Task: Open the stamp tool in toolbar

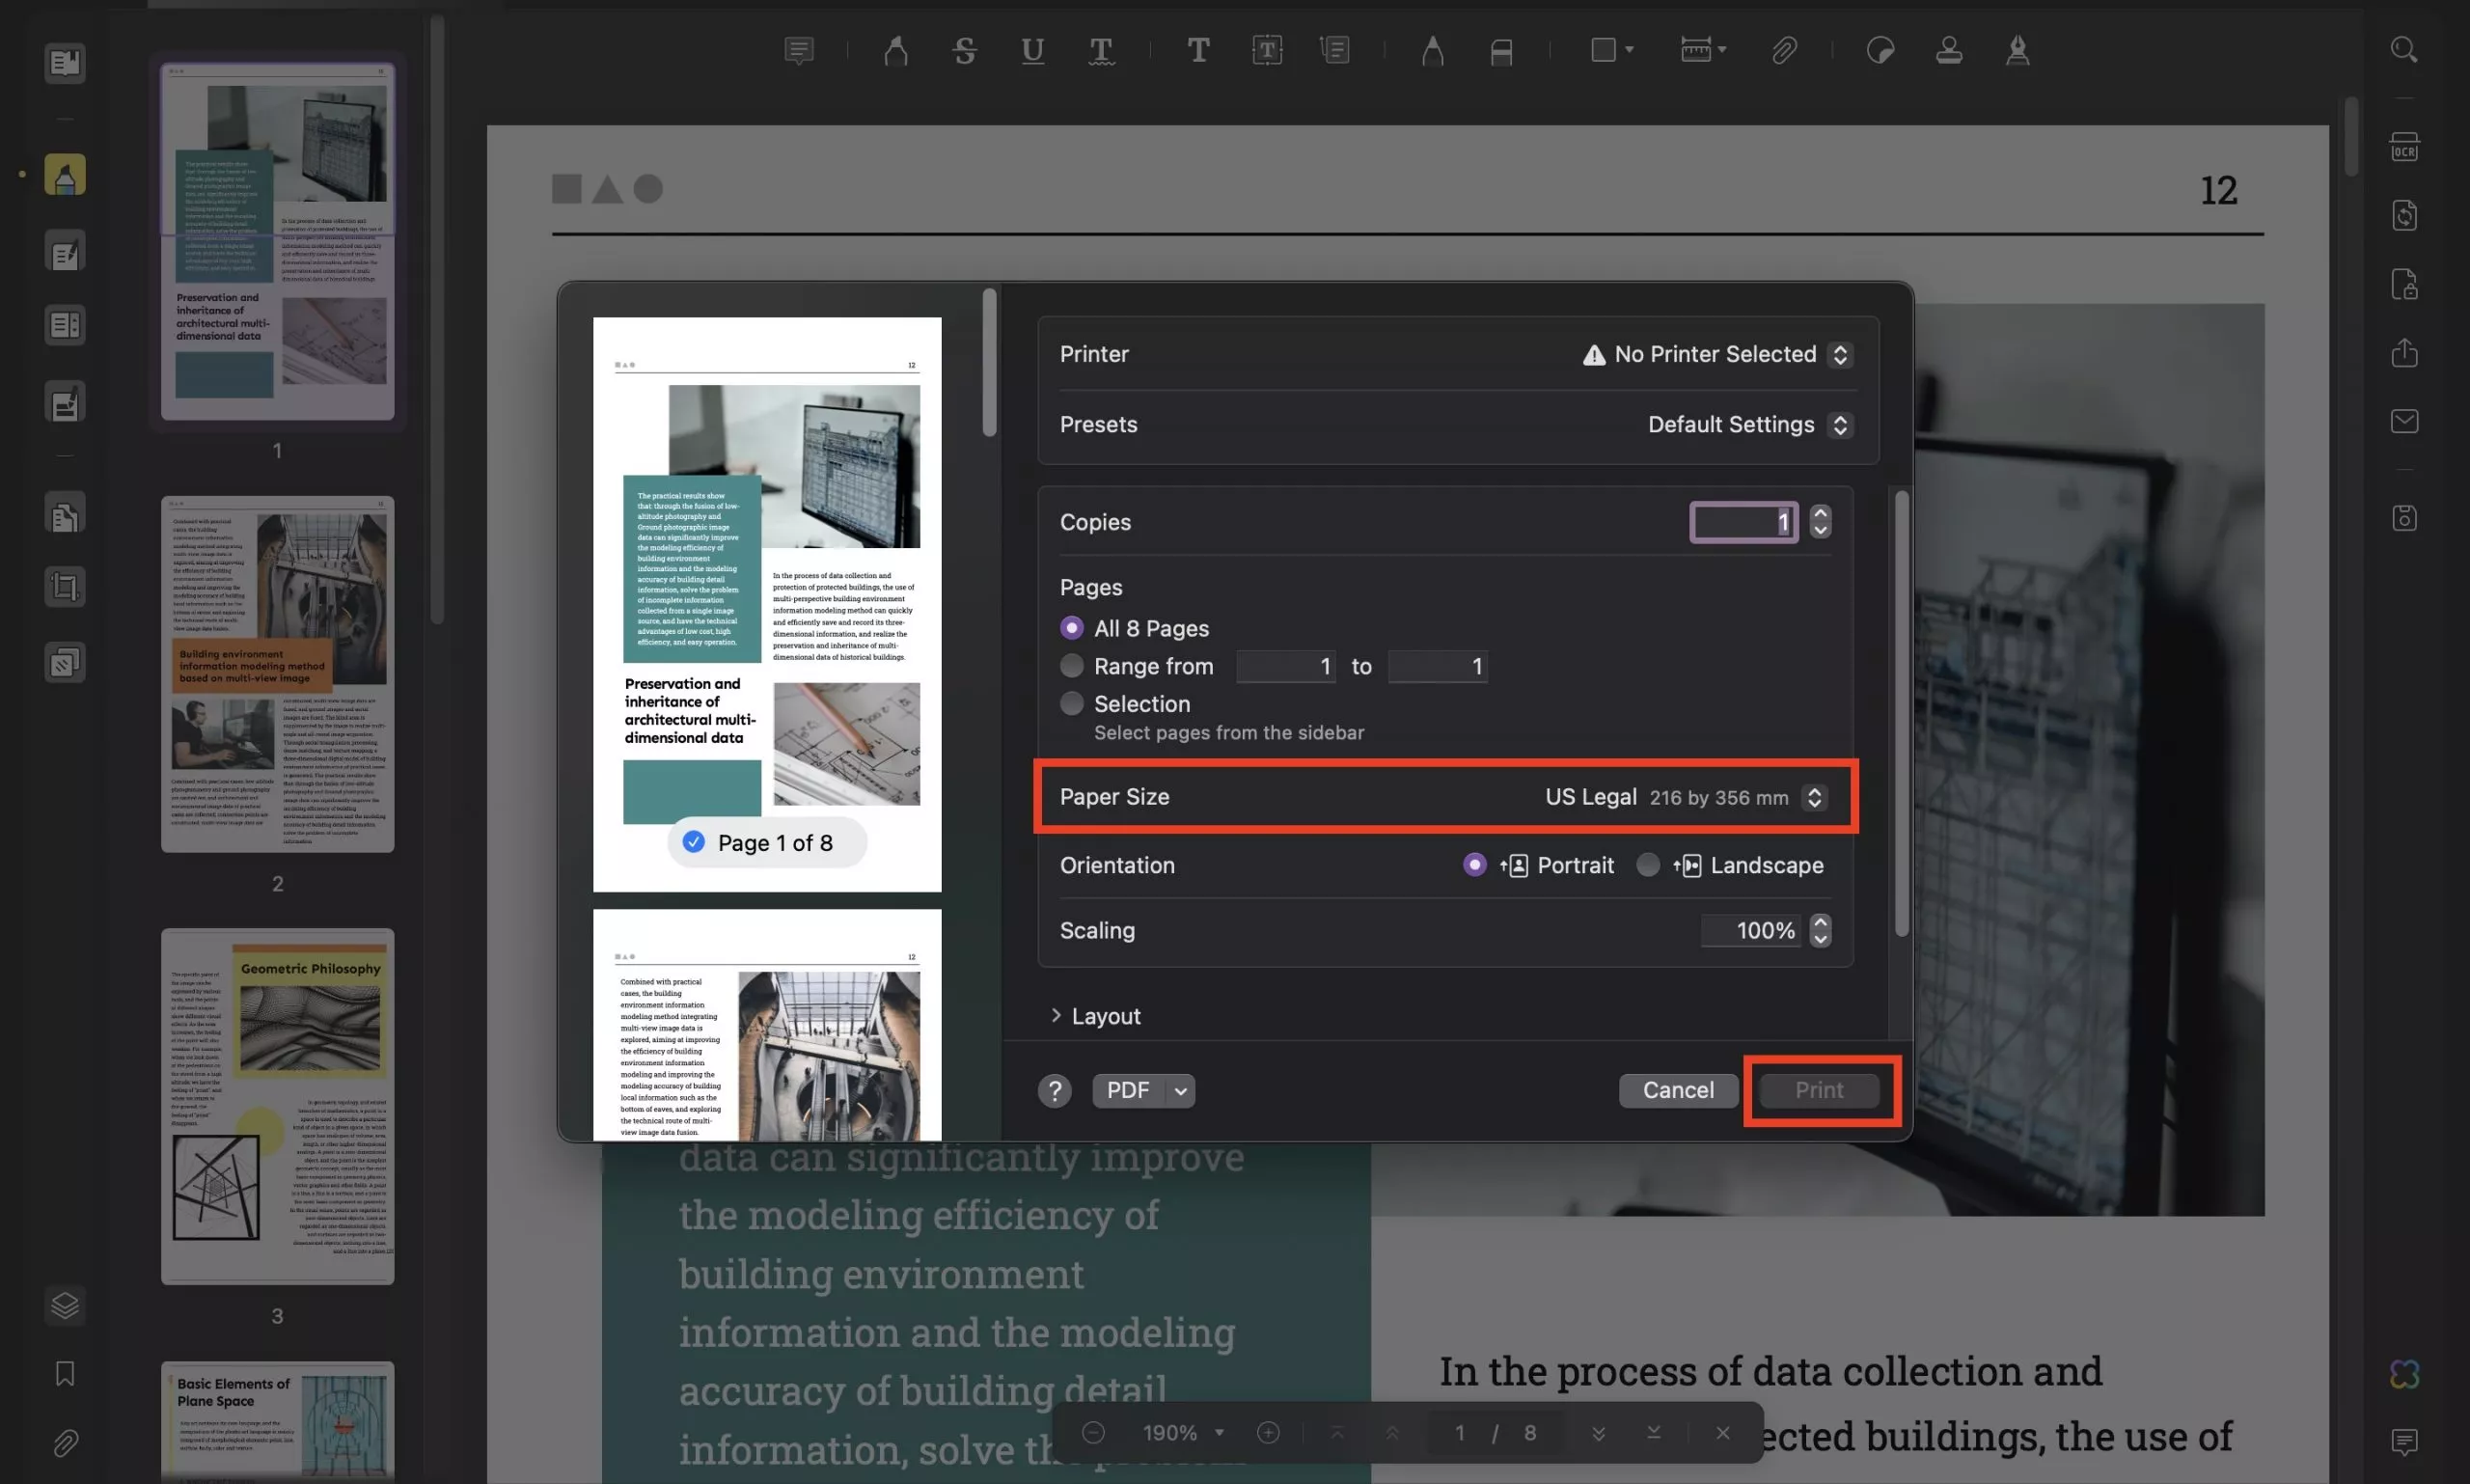Action: tap(1948, 50)
